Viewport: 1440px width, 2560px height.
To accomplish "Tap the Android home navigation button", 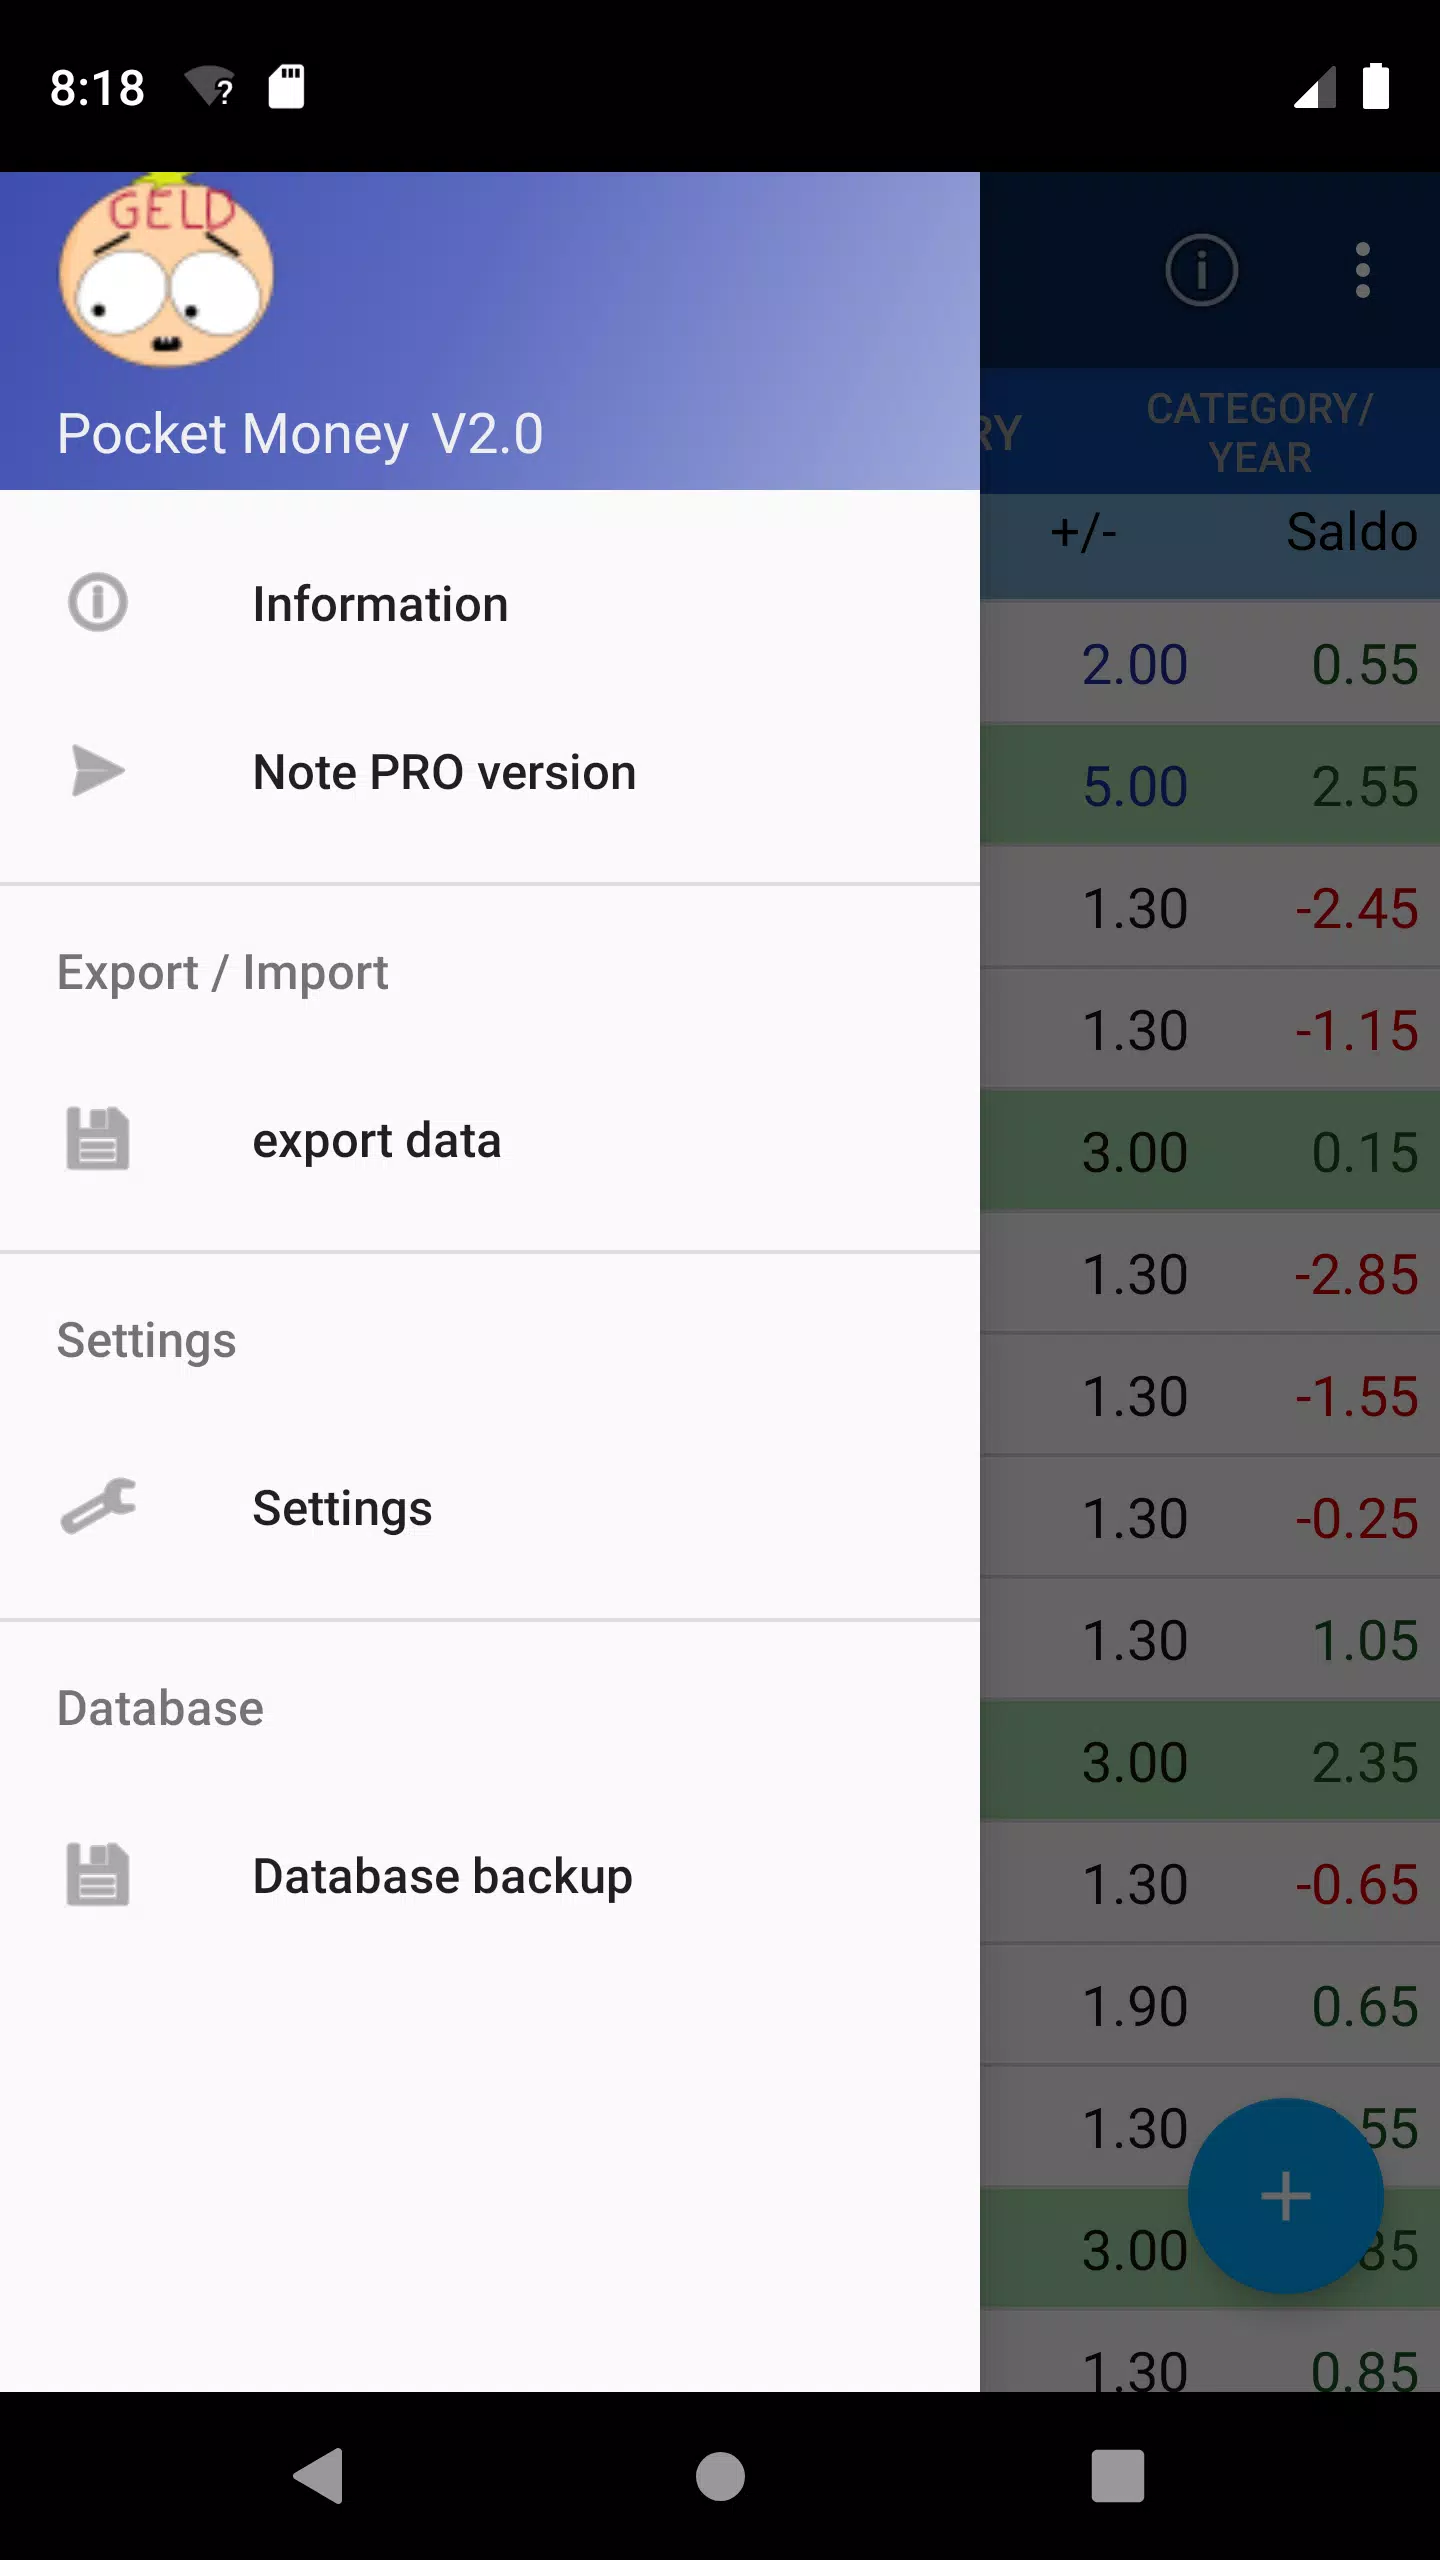I will point(720,2476).
